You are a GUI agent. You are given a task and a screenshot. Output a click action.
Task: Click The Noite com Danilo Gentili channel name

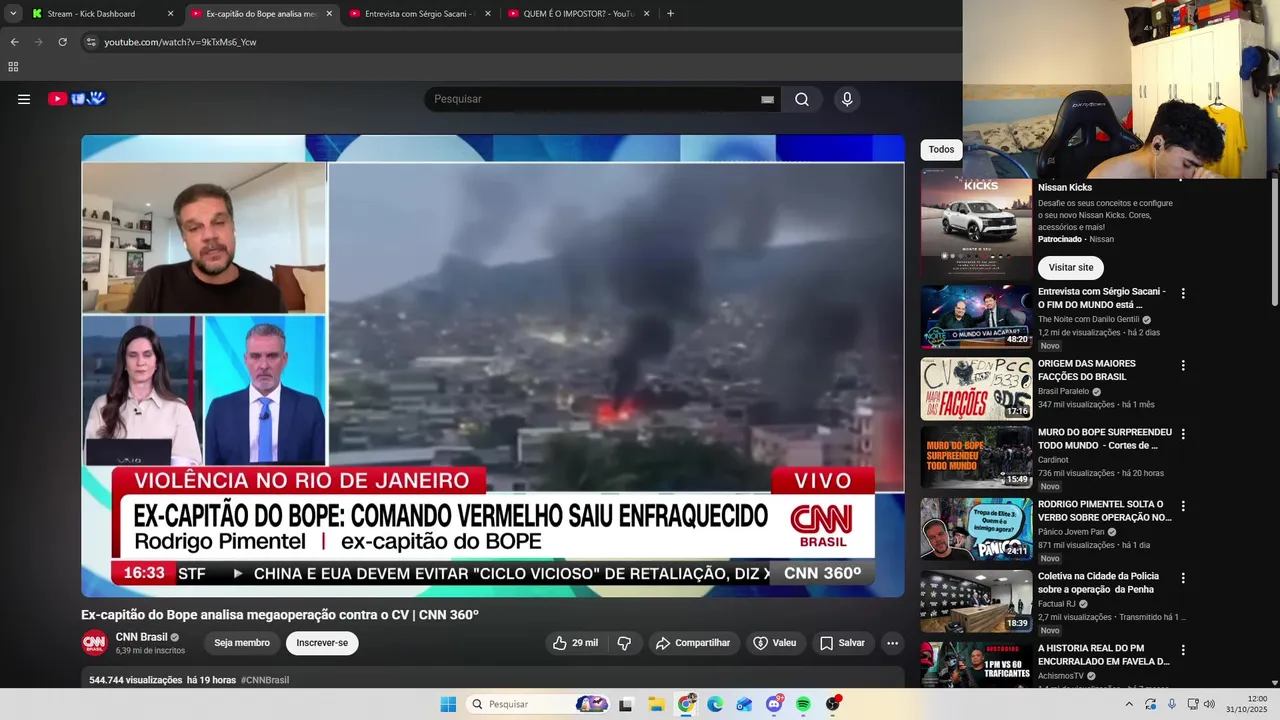pos(1089,320)
